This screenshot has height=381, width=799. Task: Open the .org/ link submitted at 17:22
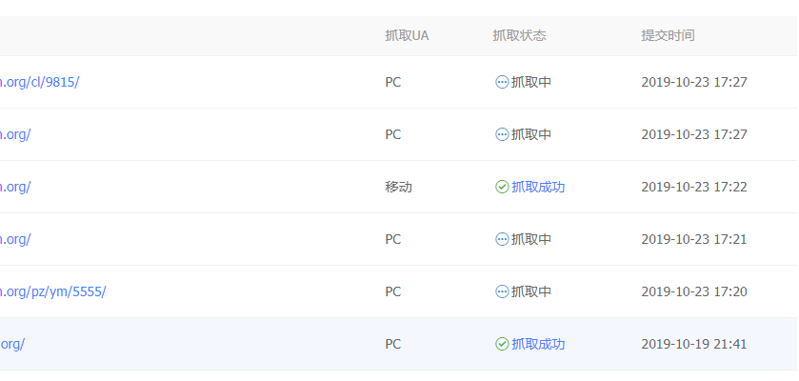pos(15,187)
